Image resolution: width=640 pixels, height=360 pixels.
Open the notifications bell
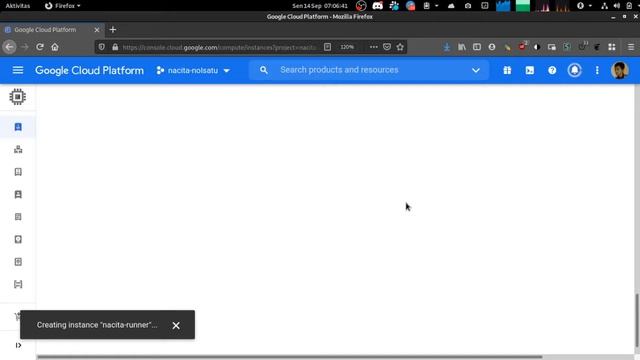574,70
